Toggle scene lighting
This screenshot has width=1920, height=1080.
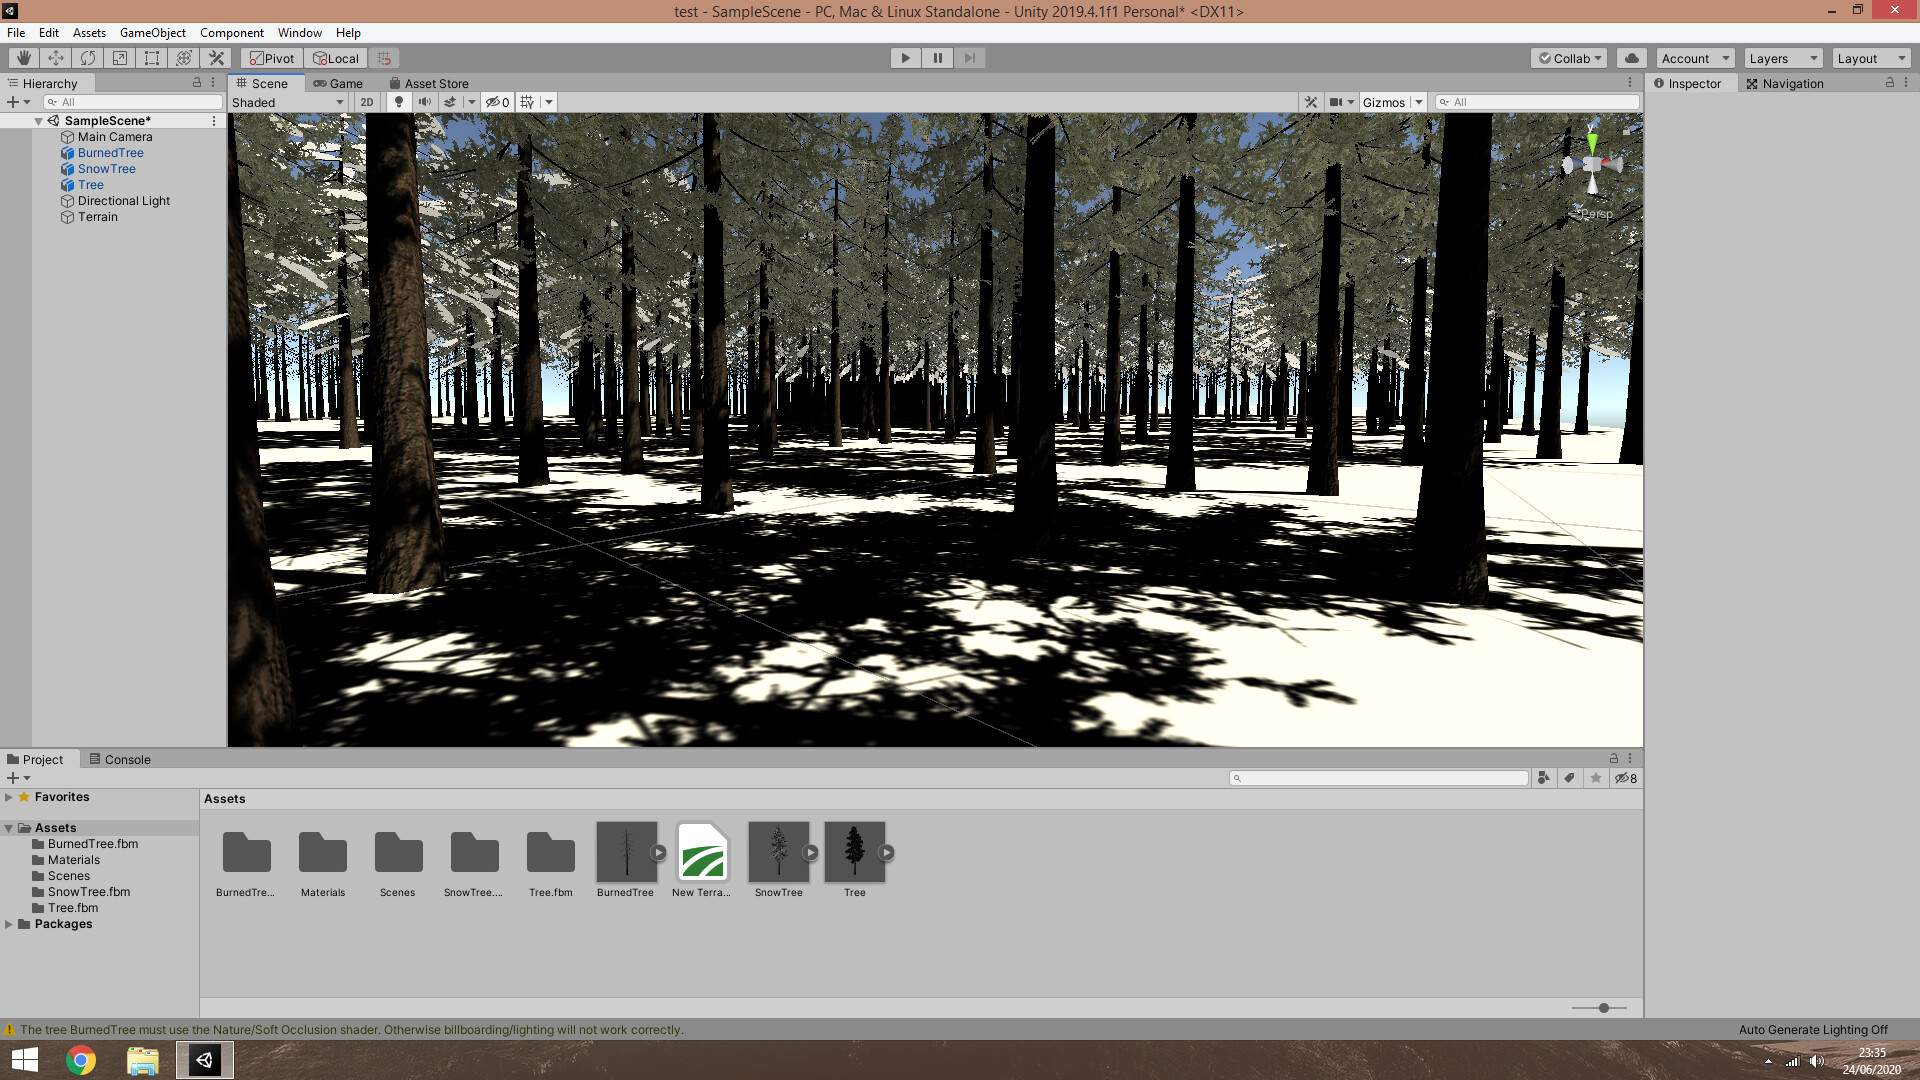coord(399,102)
